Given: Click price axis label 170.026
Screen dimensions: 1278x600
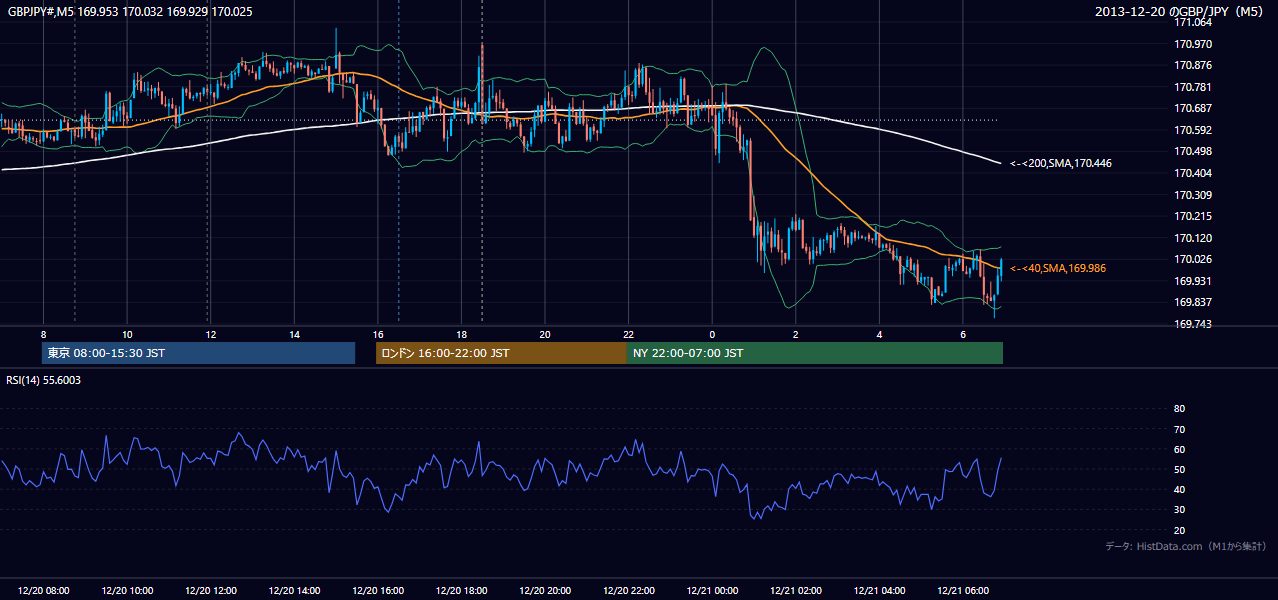Looking at the screenshot, I should pos(1192,259).
